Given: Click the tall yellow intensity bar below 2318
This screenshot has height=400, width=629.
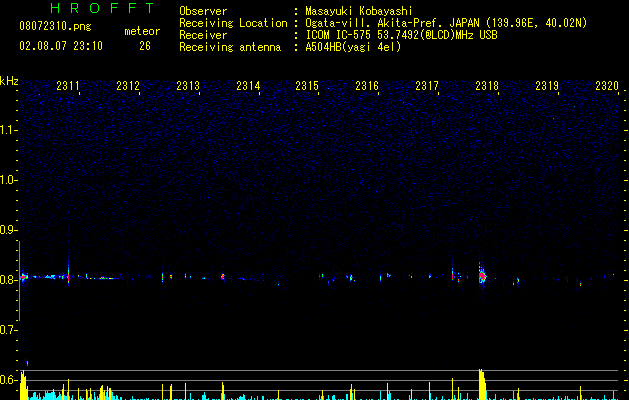Looking at the screenshot, I should [x=482, y=384].
